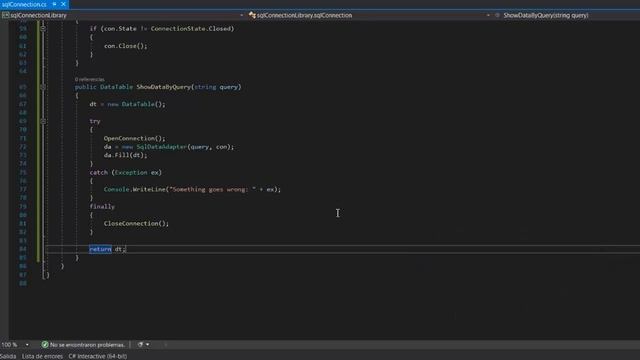Click 'OpenConnection();' in the try block
640x360 pixels.
[x=134, y=138]
